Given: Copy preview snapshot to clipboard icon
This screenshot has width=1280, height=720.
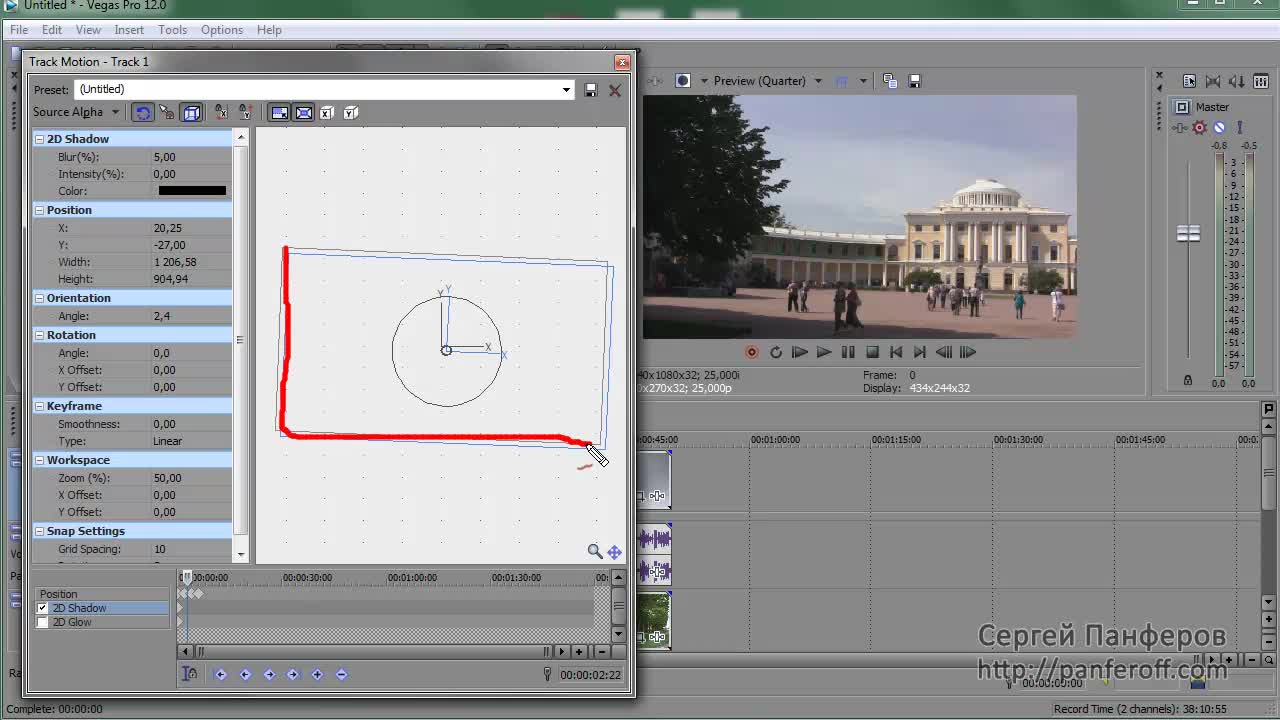Looking at the screenshot, I should coord(890,81).
